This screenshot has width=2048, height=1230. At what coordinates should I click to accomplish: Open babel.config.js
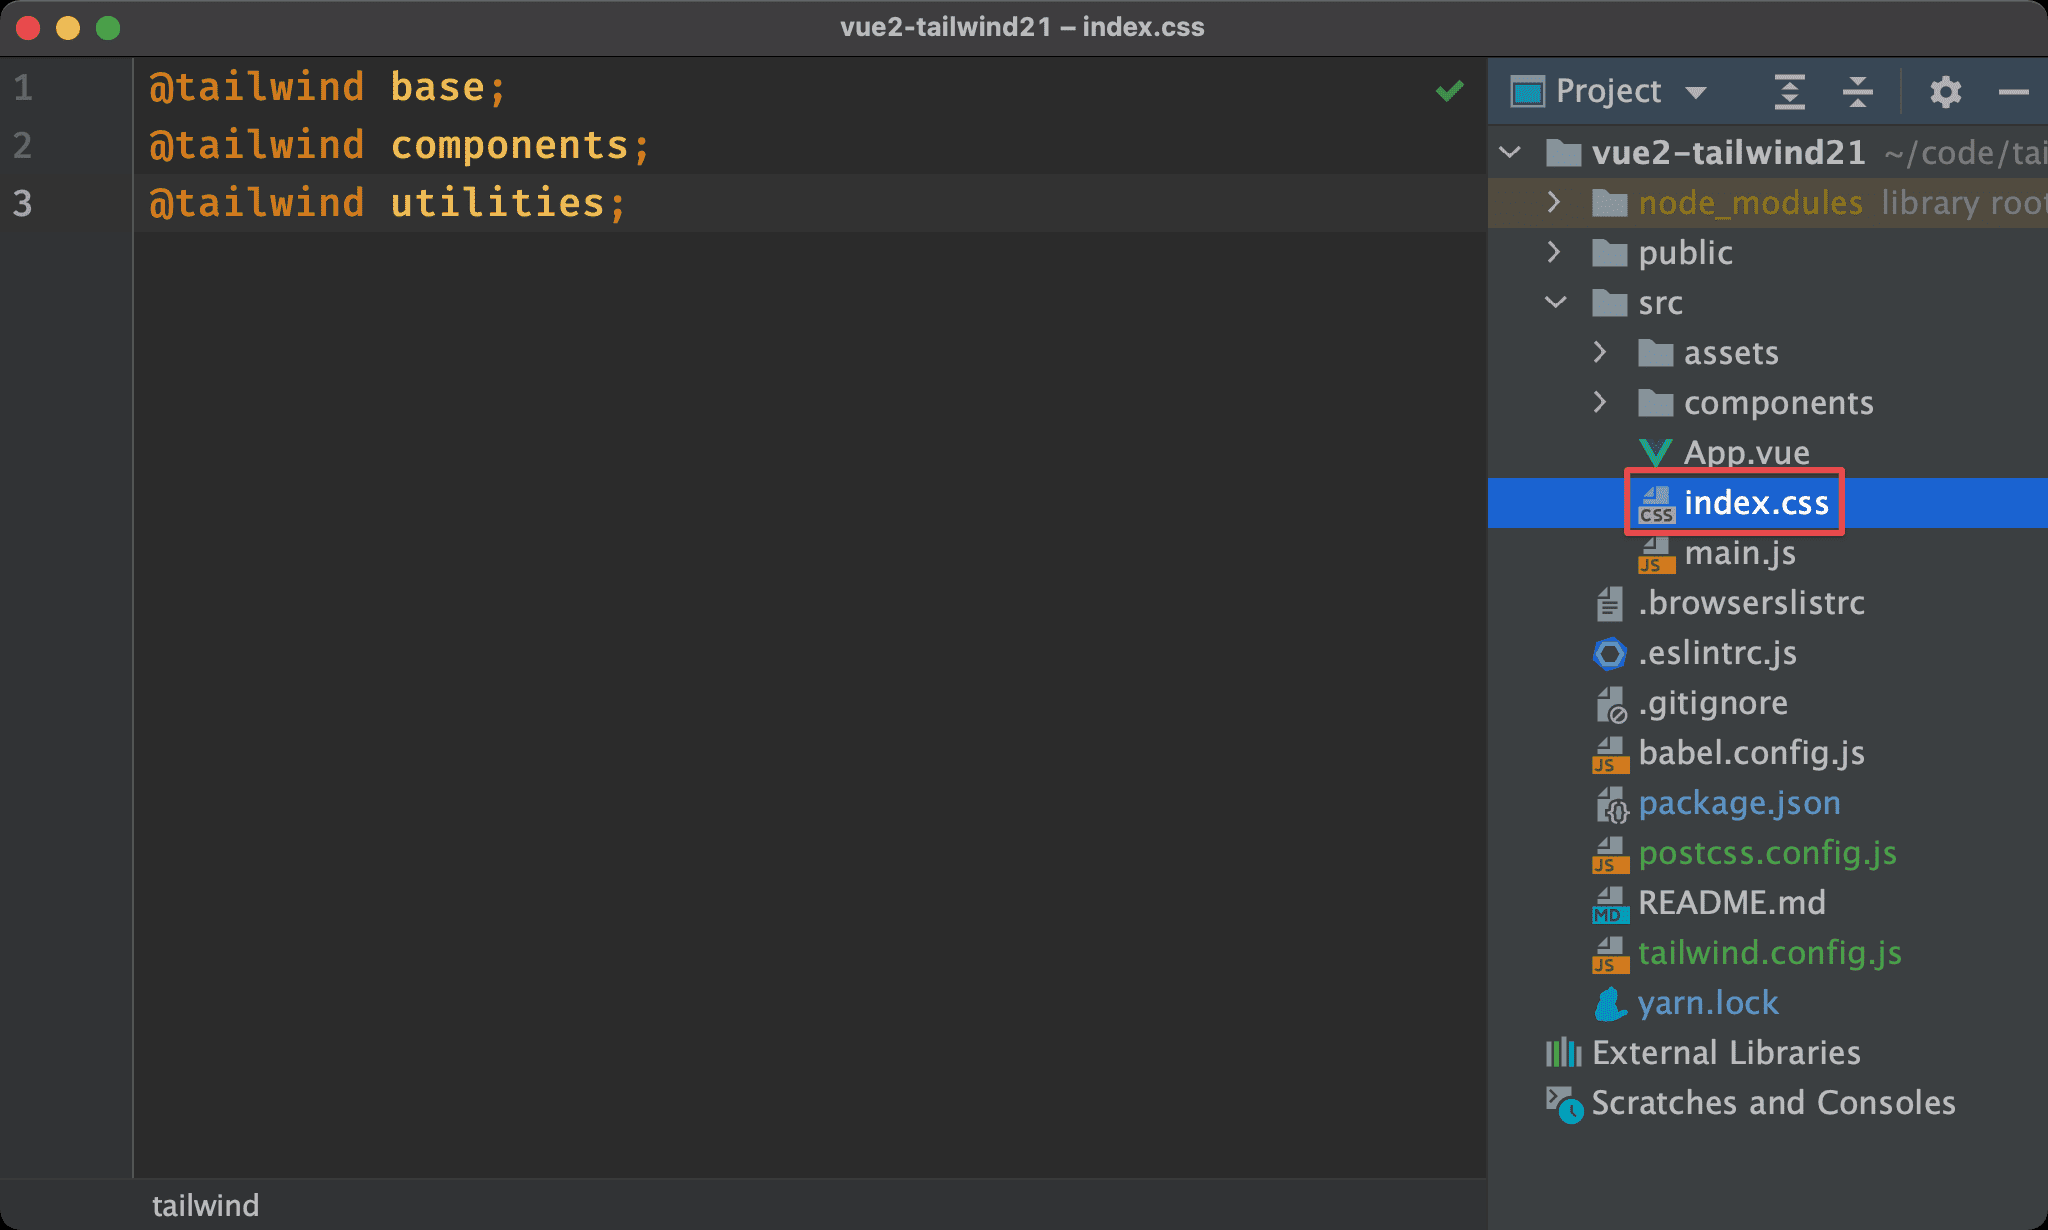click(1751, 753)
